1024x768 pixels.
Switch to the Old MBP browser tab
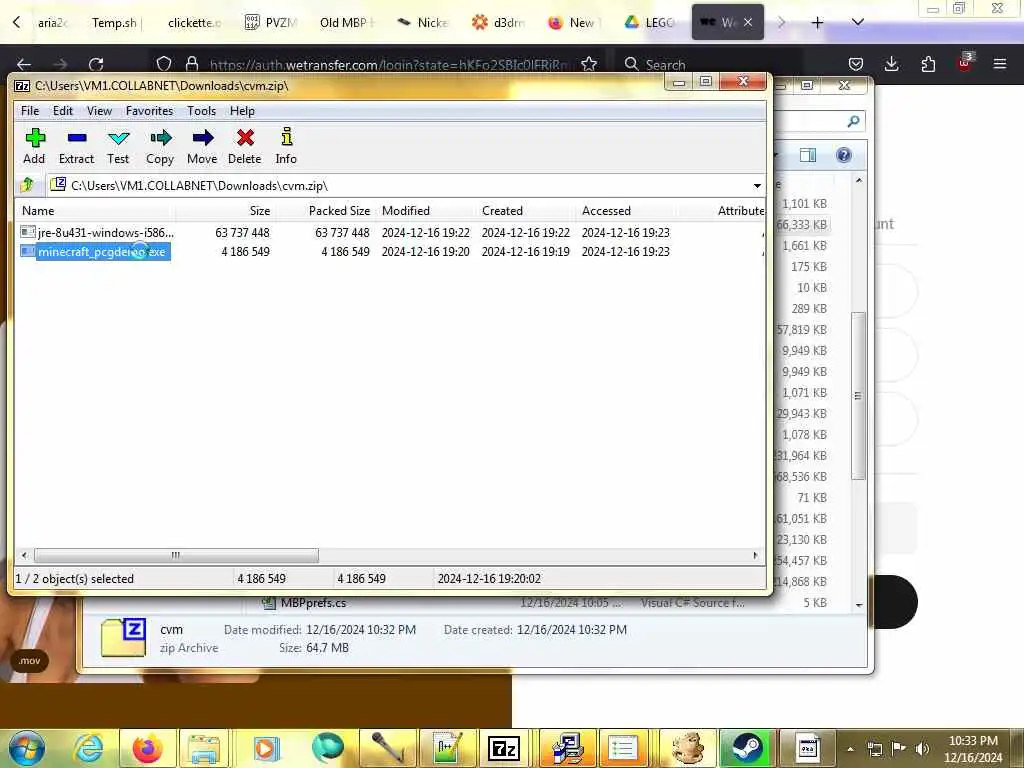click(x=346, y=23)
